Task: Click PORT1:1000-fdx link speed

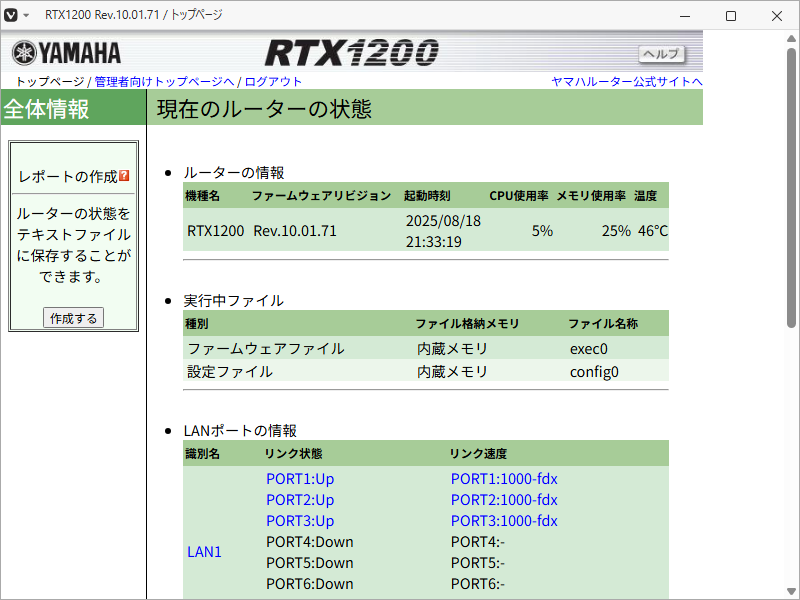Action: tap(504, 479)
